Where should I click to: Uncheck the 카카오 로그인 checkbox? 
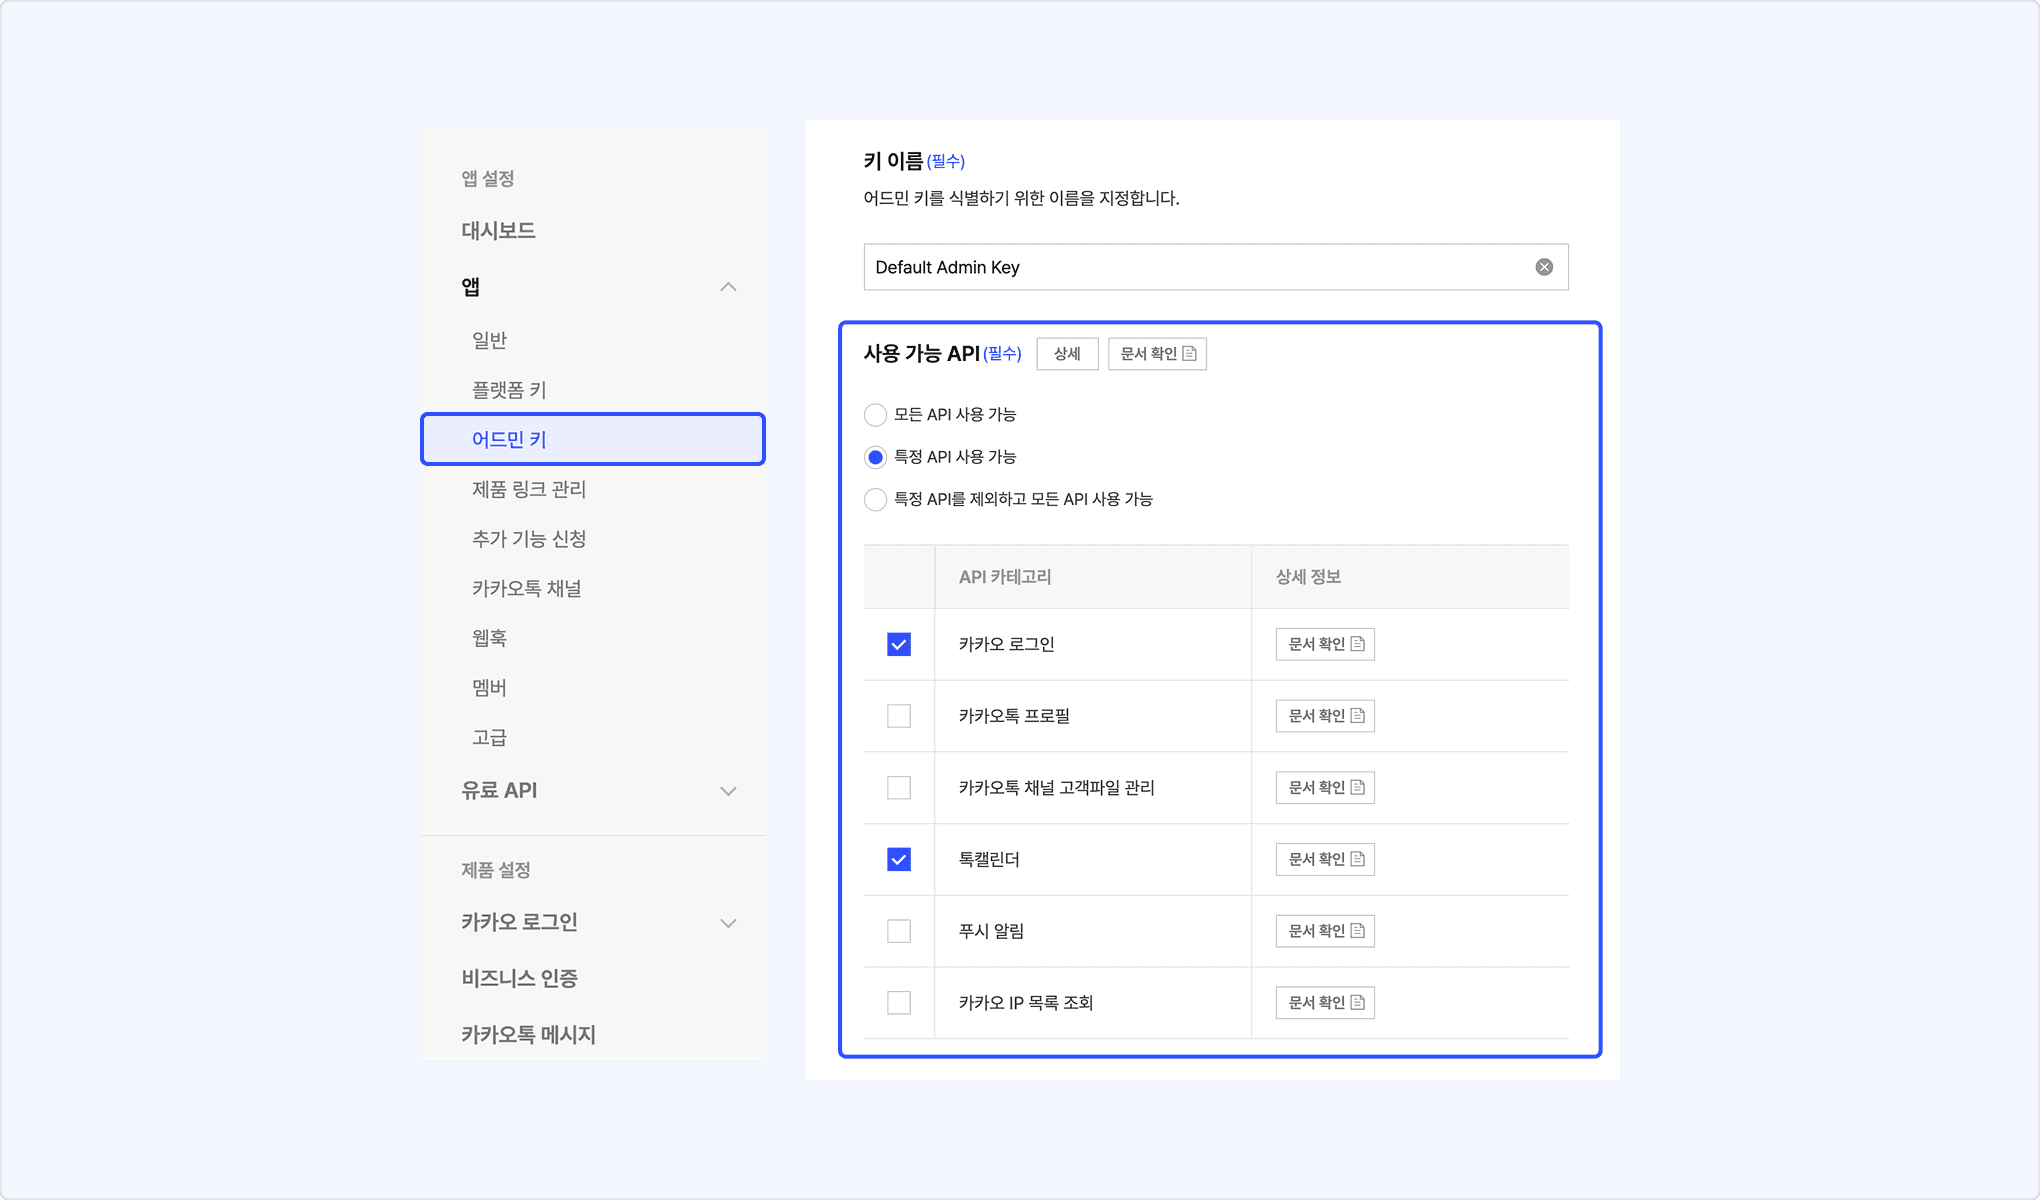[x=899, y=644]
